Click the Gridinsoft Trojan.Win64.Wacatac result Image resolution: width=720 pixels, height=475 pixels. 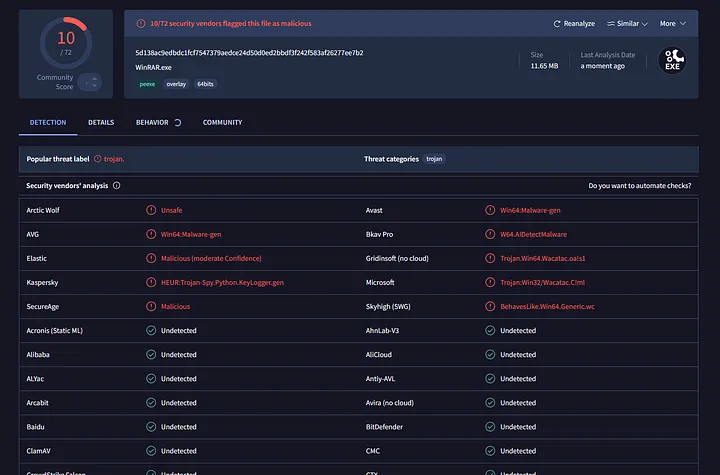(x=543, y=259)
